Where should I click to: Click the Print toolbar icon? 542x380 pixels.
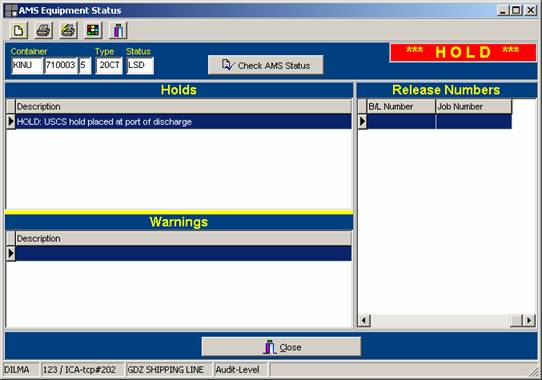(x=44, y=30)
